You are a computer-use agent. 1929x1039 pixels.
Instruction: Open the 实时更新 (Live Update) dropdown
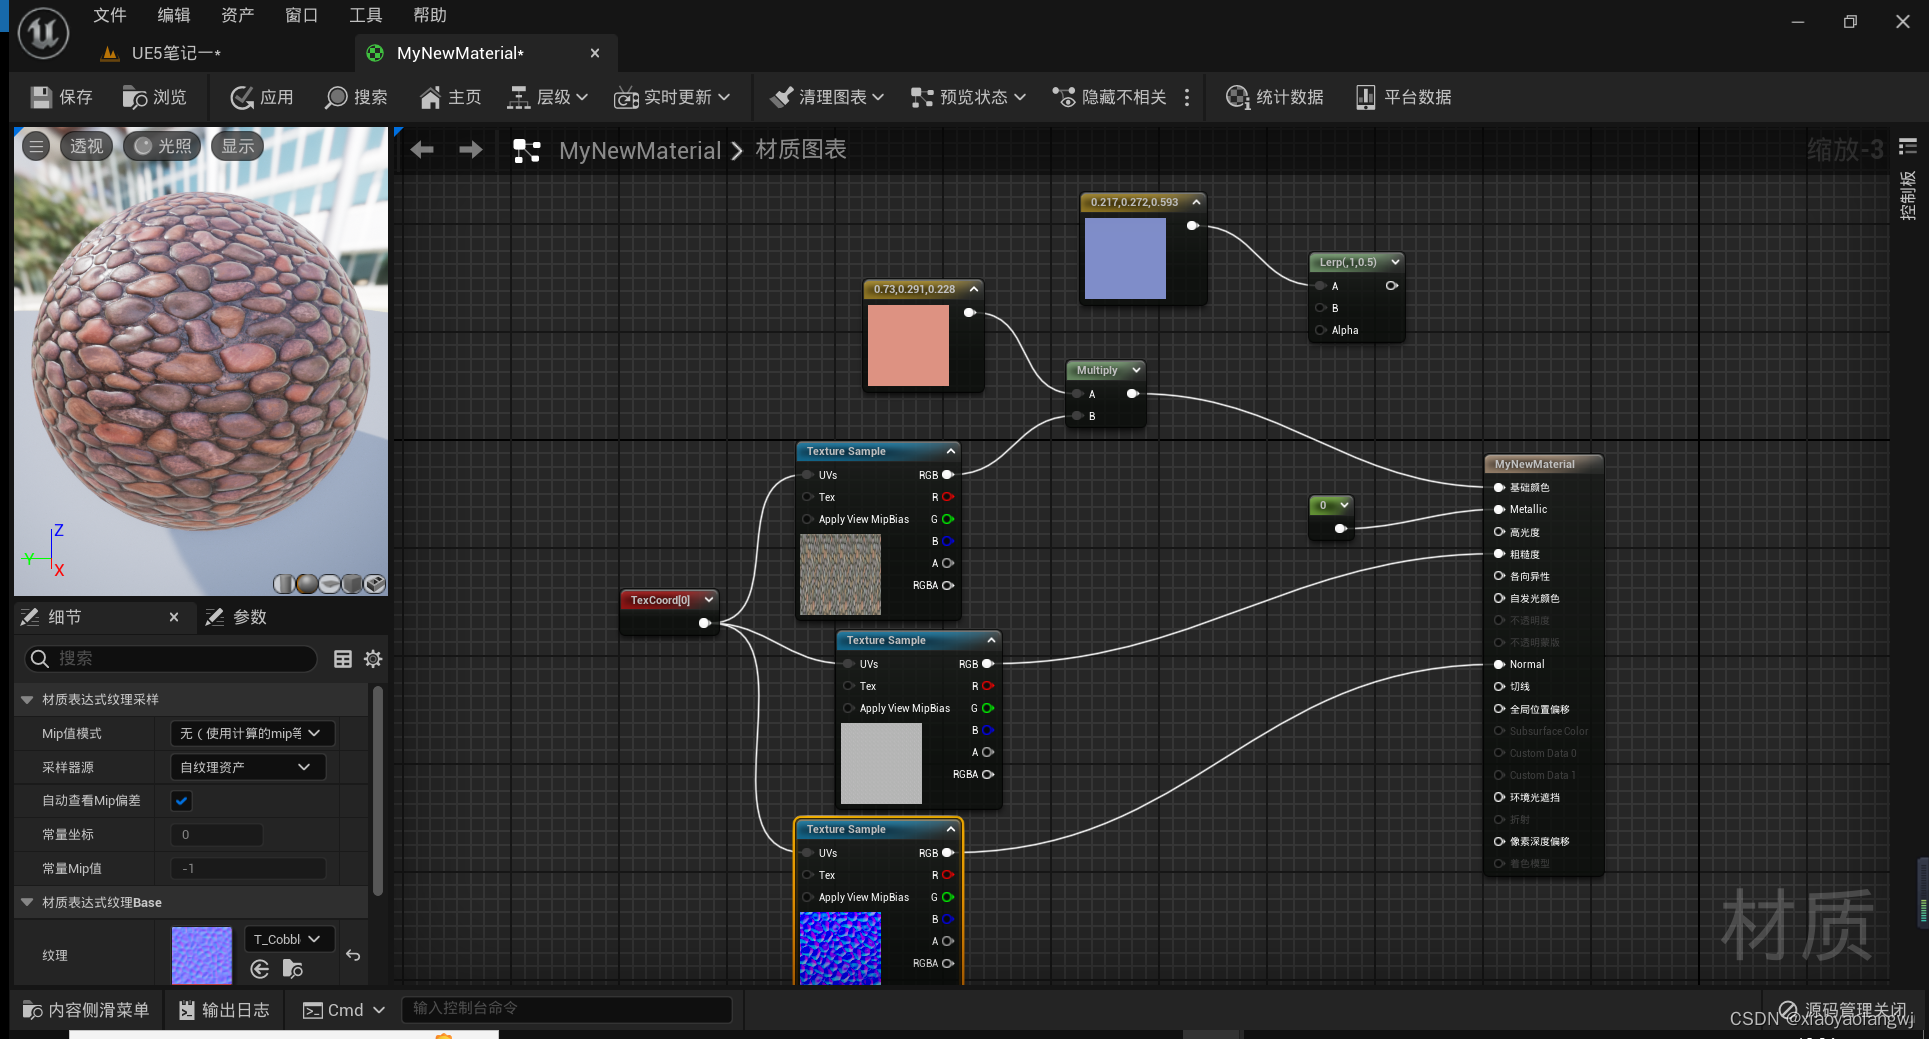[672, 97]
